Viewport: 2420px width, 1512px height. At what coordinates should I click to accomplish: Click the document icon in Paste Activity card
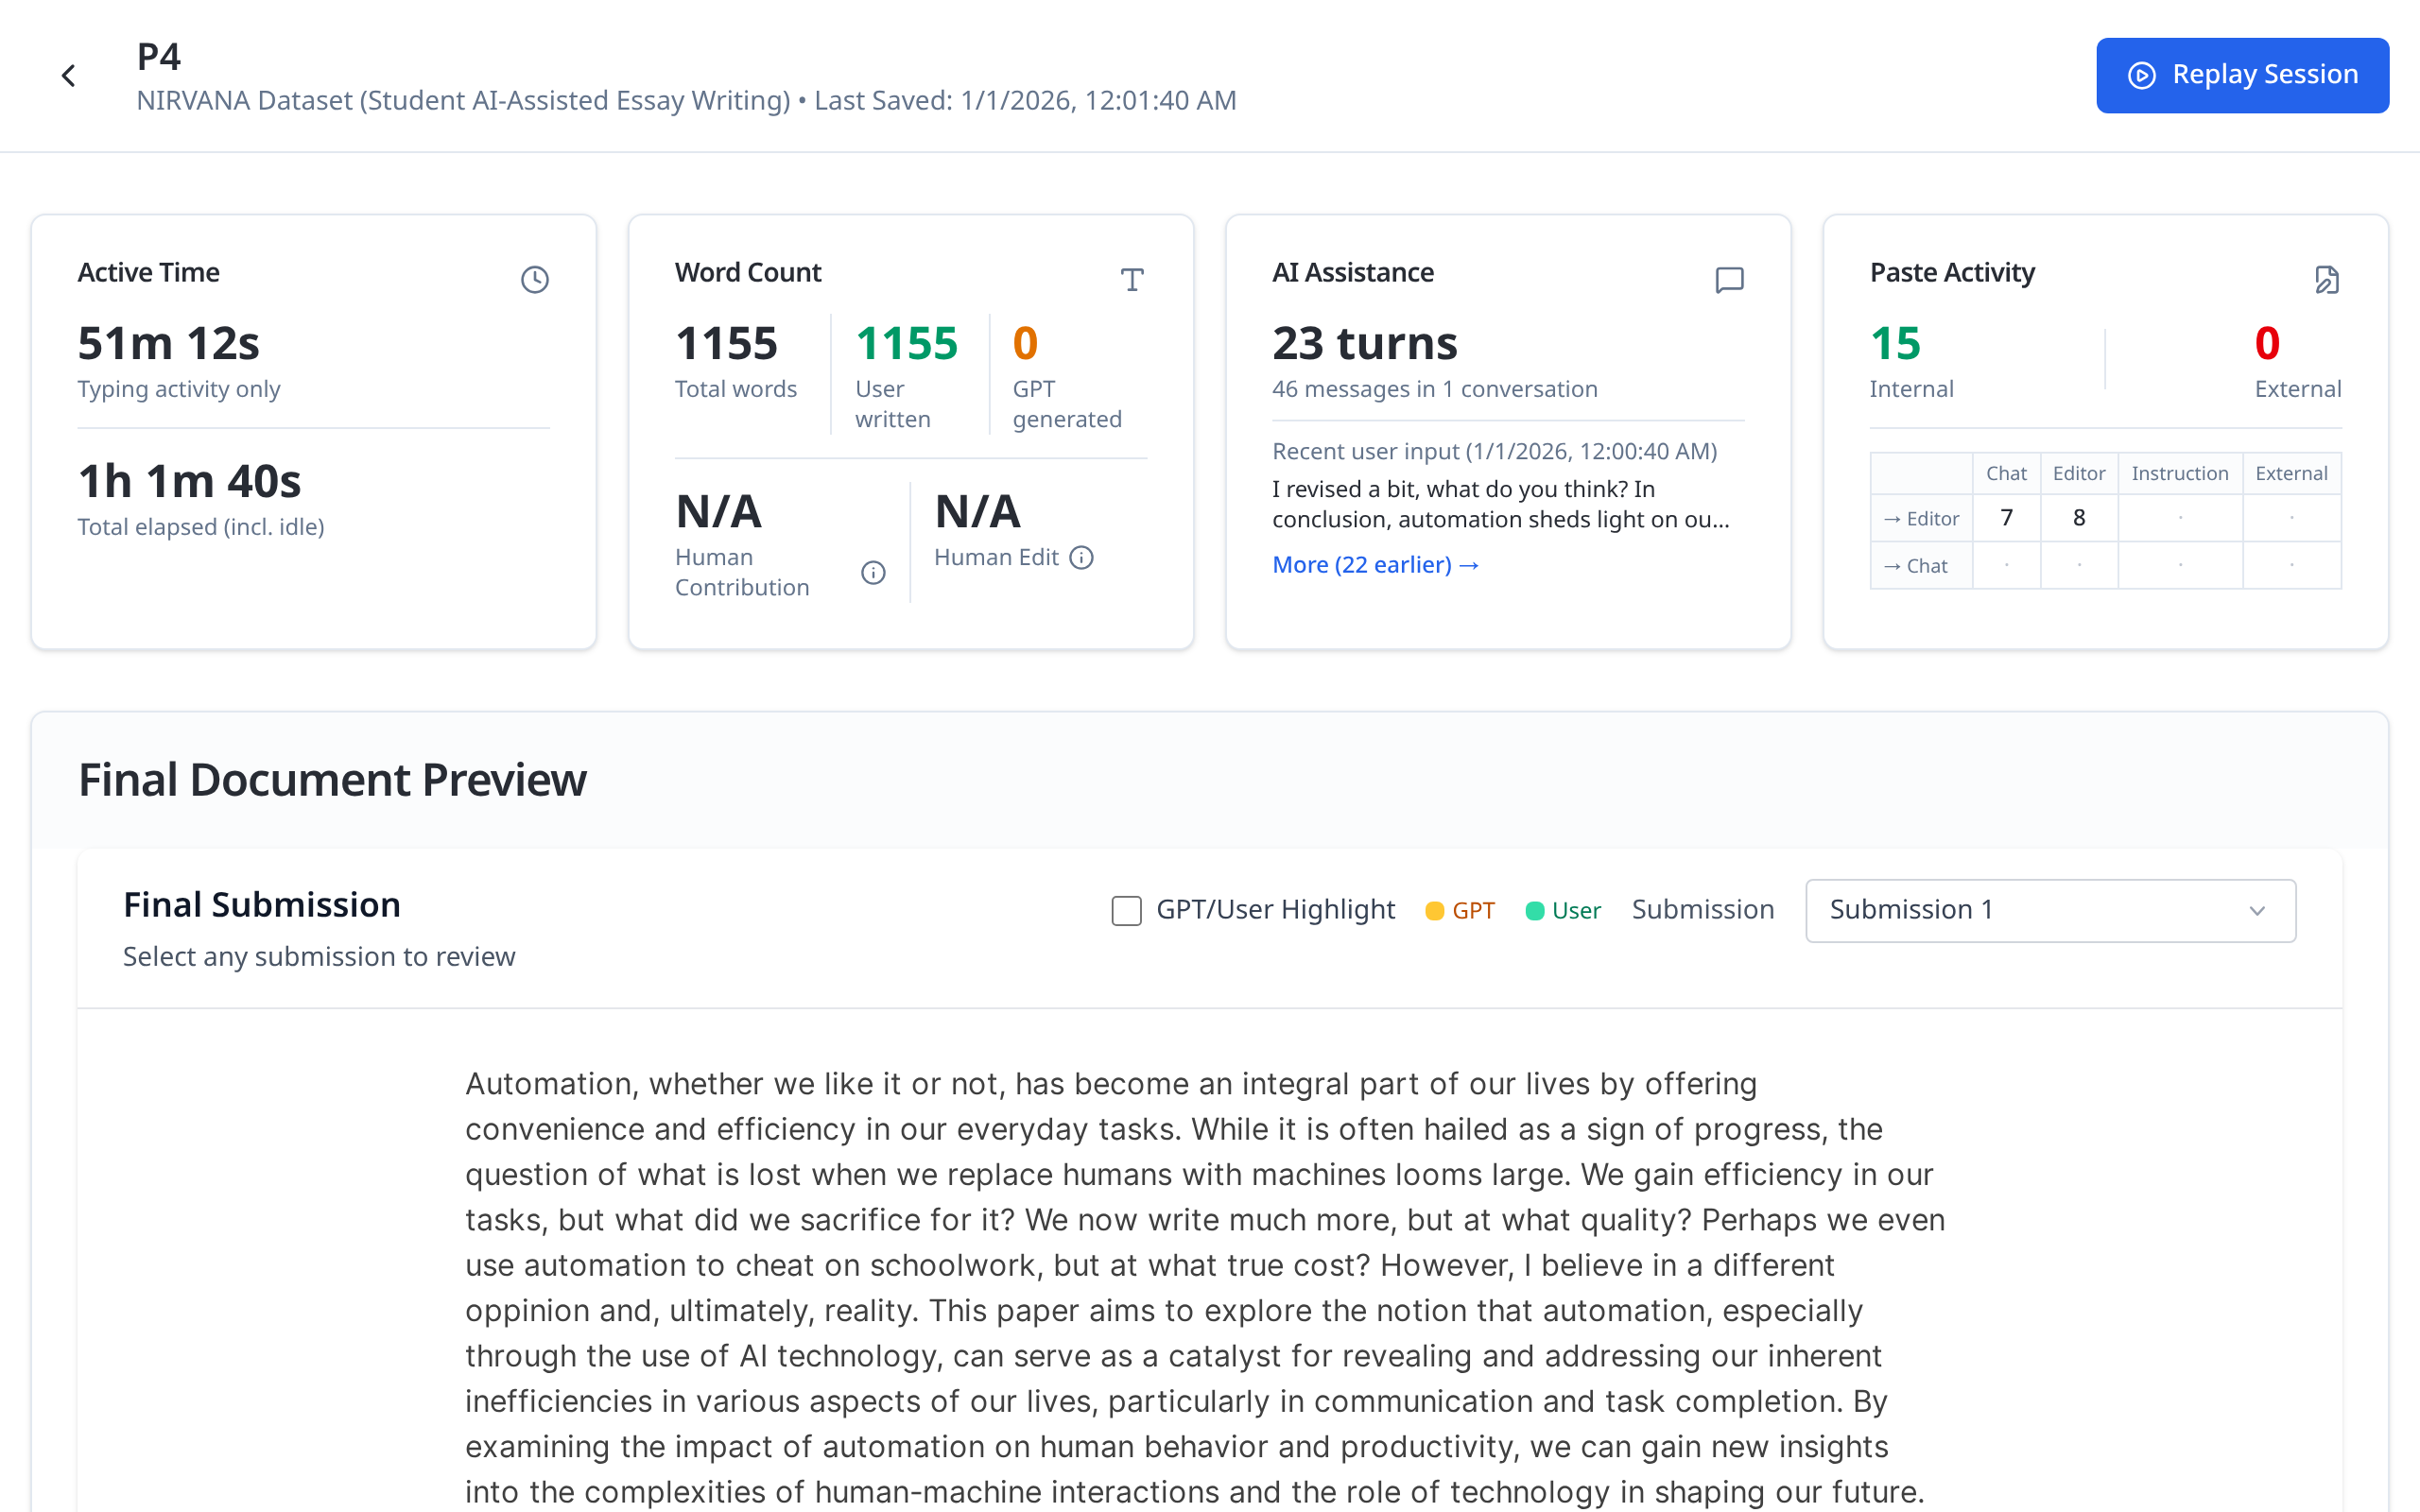click(2327, 279)
